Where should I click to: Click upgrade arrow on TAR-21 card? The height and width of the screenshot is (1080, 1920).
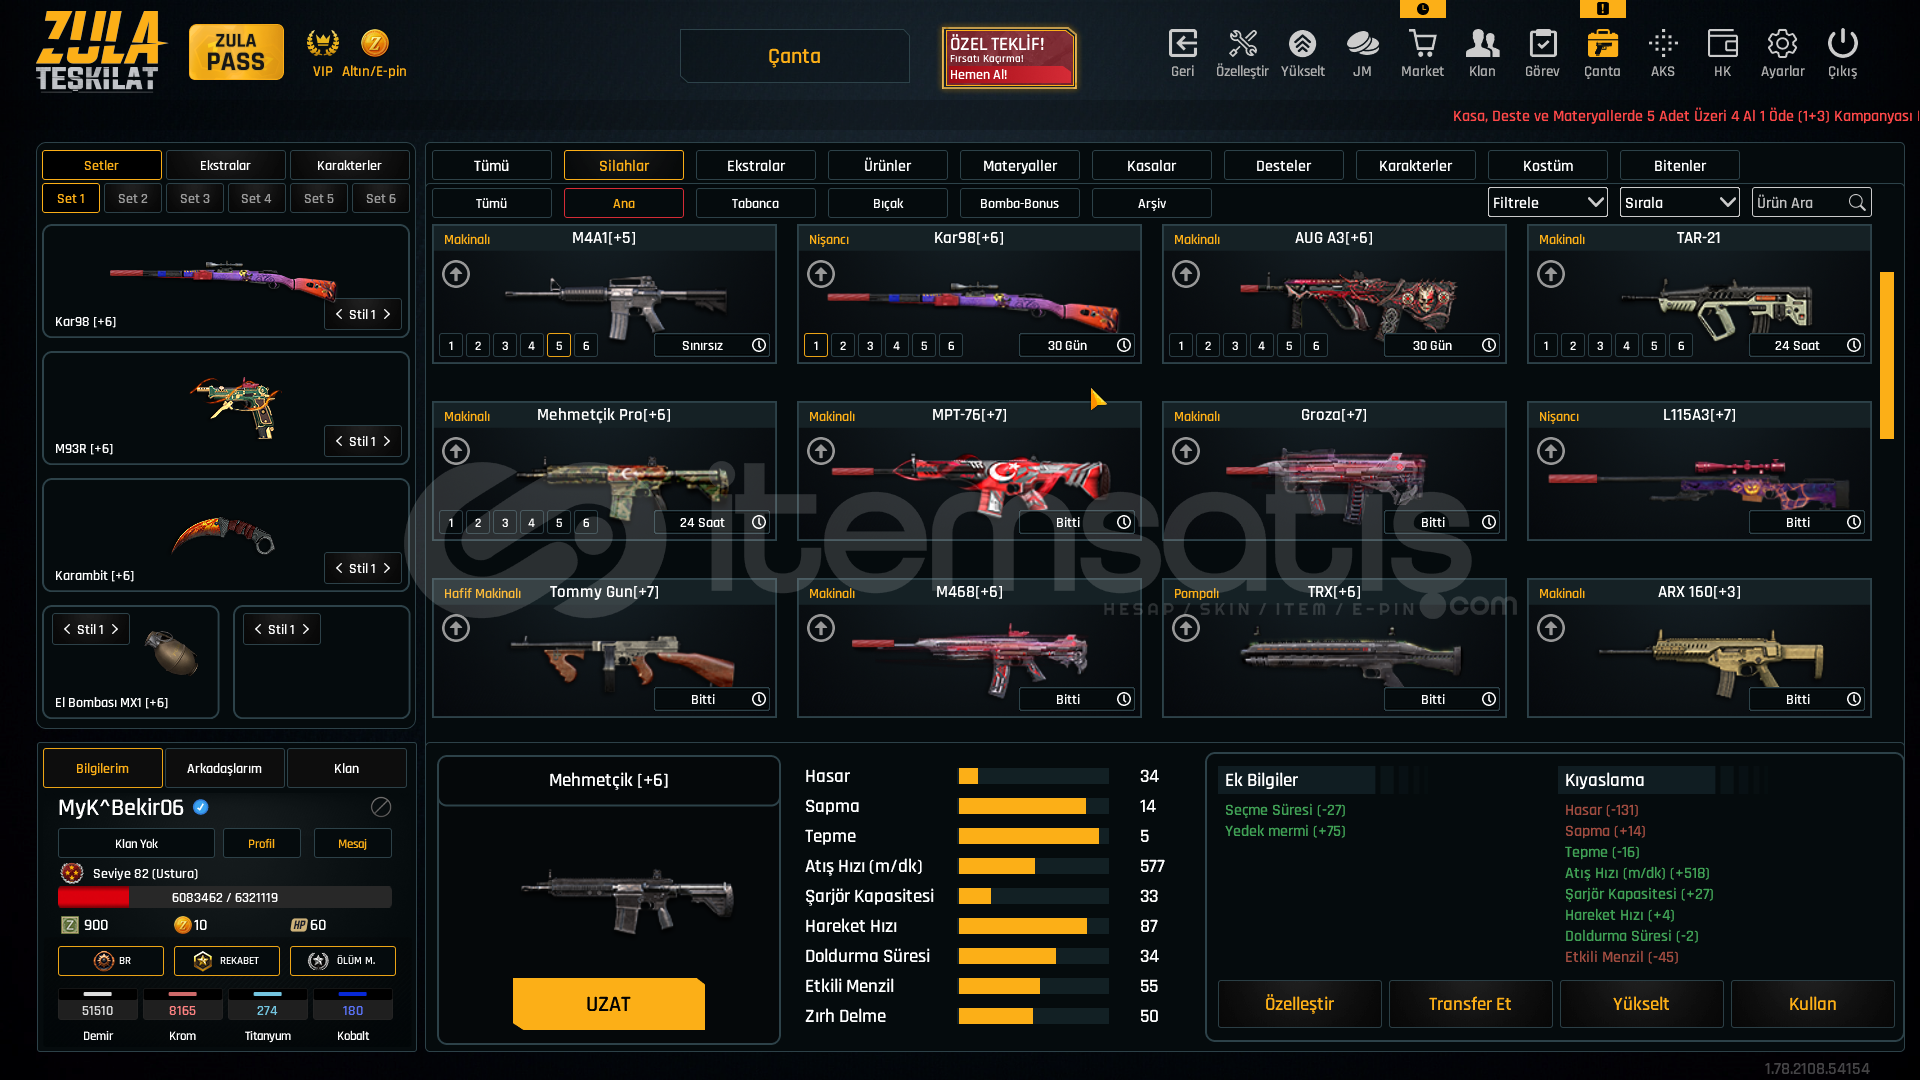tap(1551, 274)
